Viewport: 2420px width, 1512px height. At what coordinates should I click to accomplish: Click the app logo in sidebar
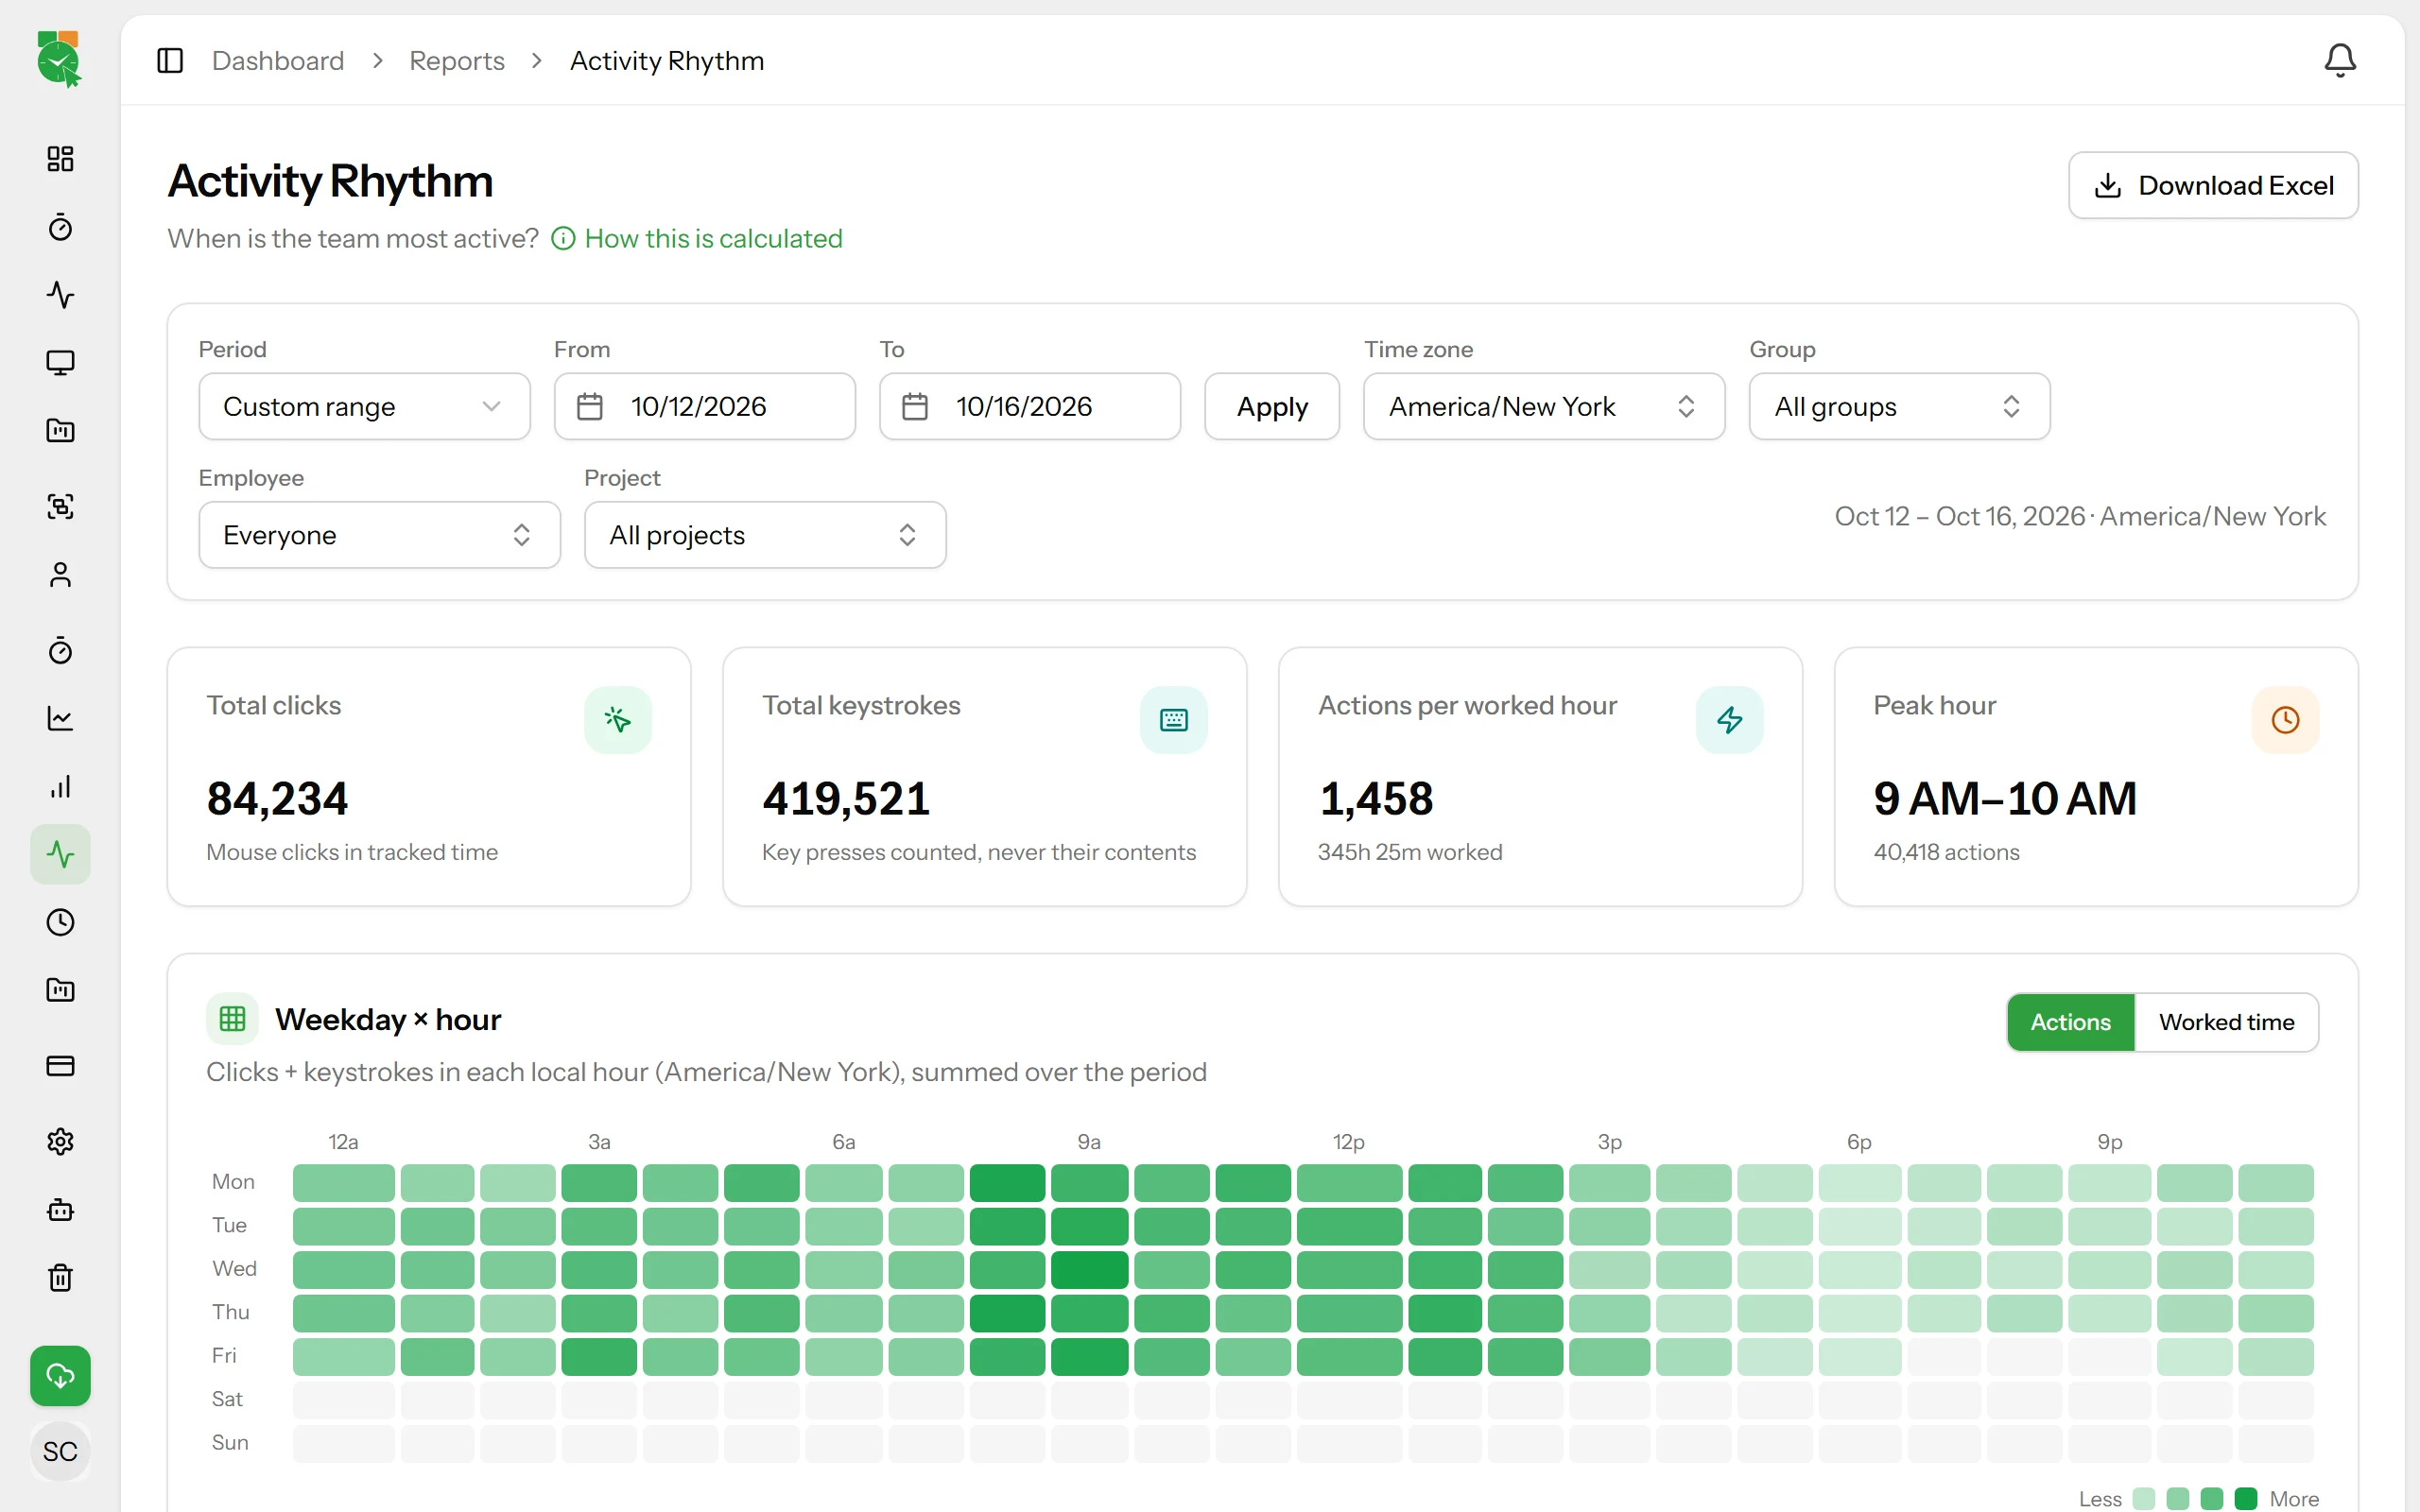(59, 59)
